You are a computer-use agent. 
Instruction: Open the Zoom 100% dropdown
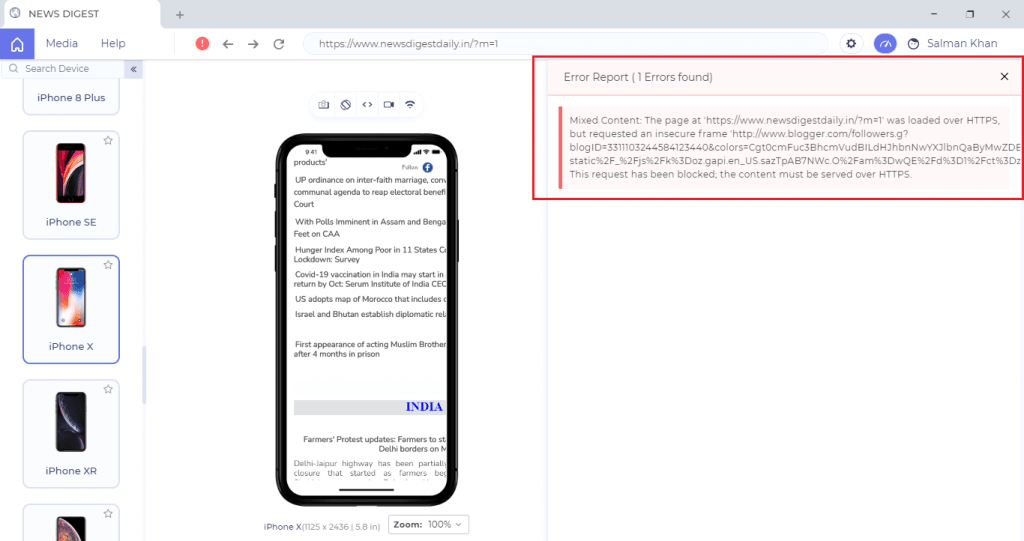[428, 524]
